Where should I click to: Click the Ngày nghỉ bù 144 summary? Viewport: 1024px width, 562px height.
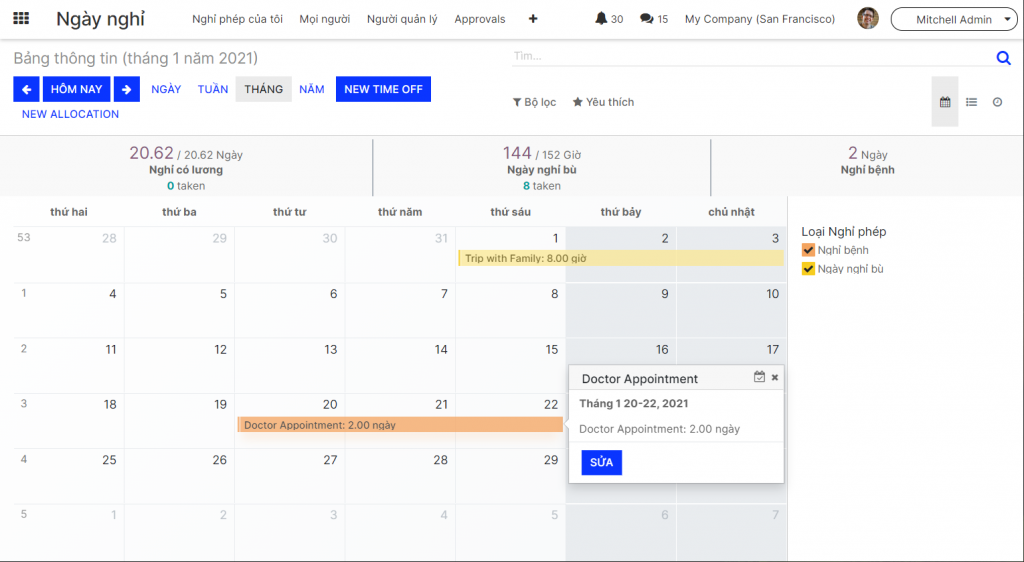point(542,169)
